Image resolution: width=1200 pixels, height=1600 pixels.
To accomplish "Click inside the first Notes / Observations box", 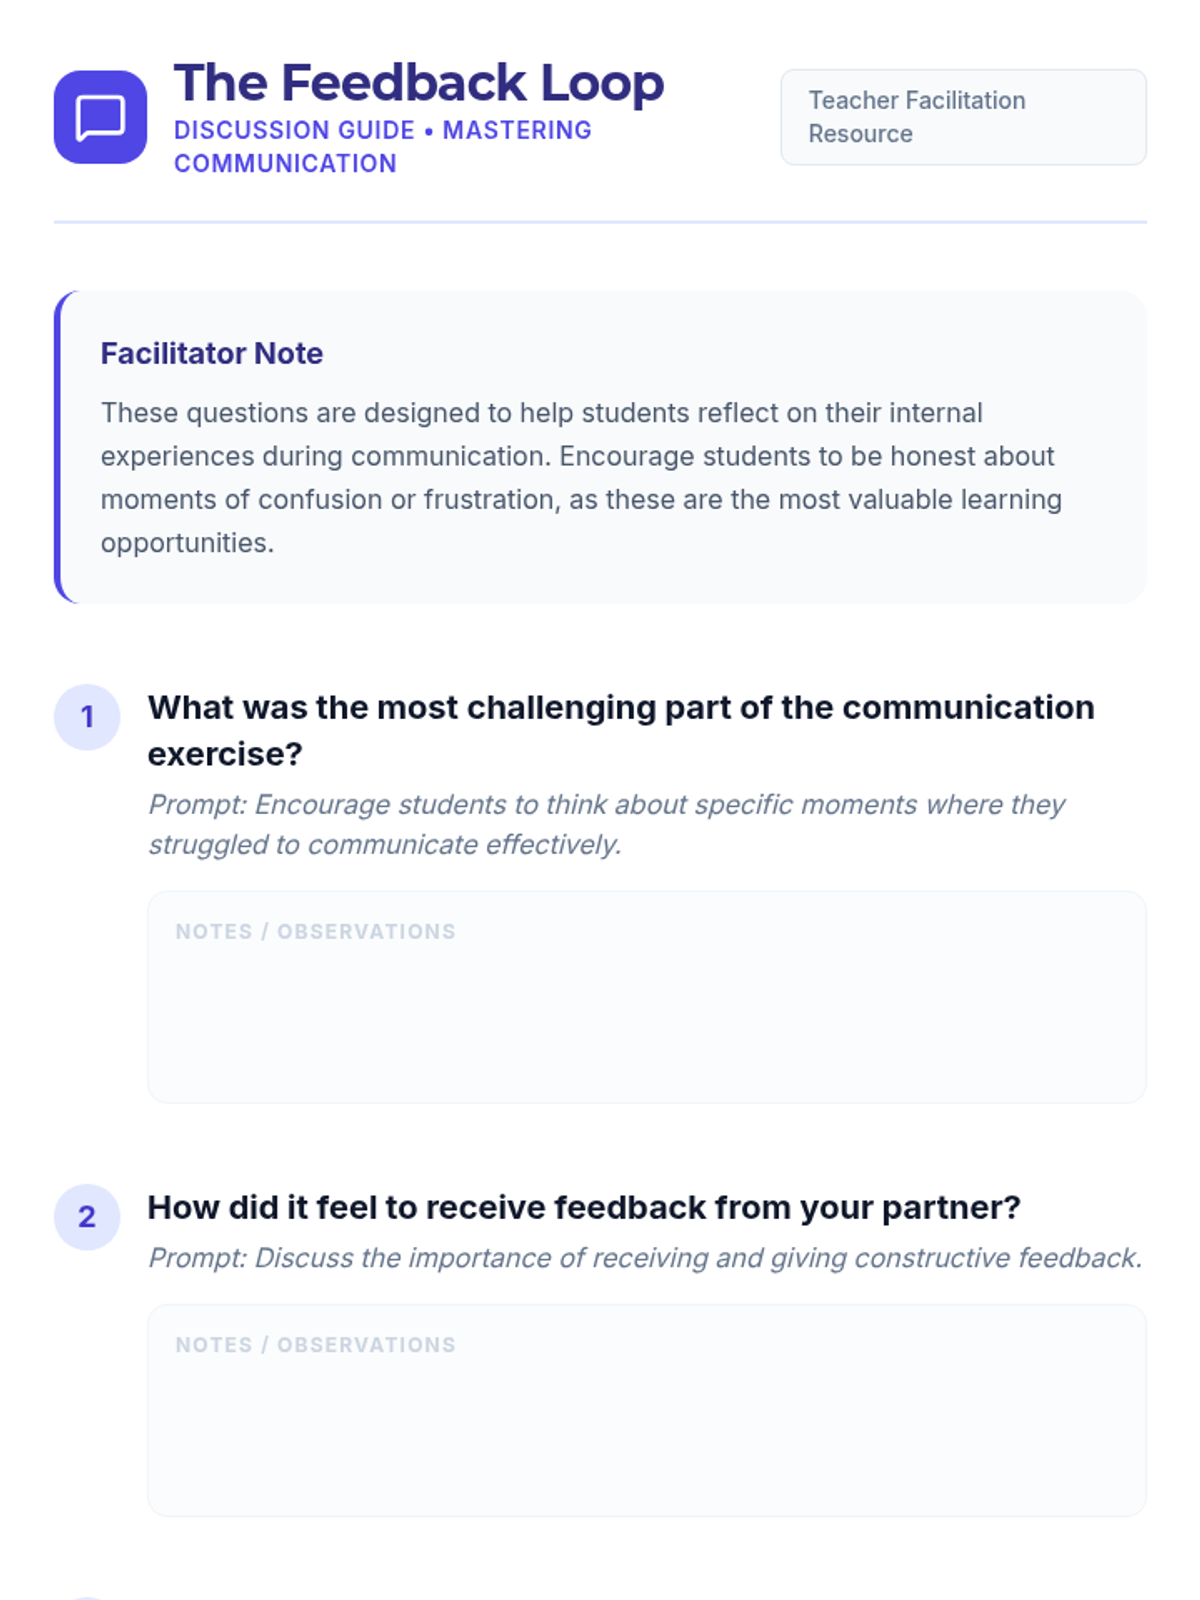I will coord(647,997).
